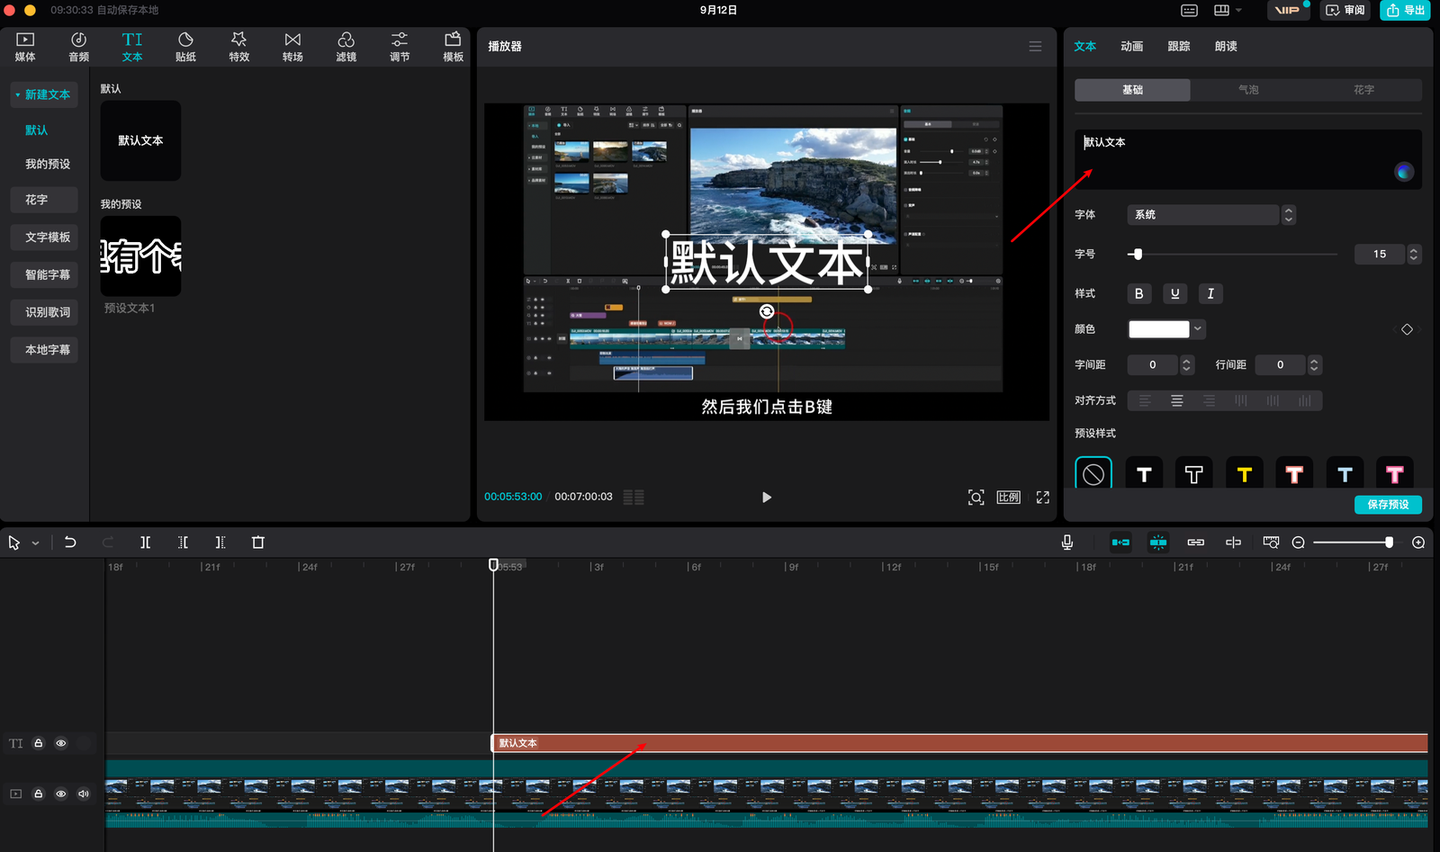Mute the video track audio
The image size is (1440, 852).
pyautogui.click(x=83, y=794)
